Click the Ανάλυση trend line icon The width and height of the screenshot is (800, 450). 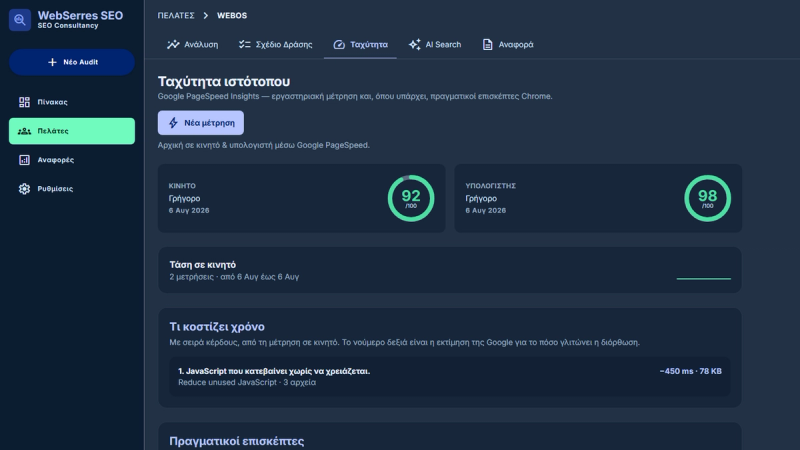(x=173, y=44)
